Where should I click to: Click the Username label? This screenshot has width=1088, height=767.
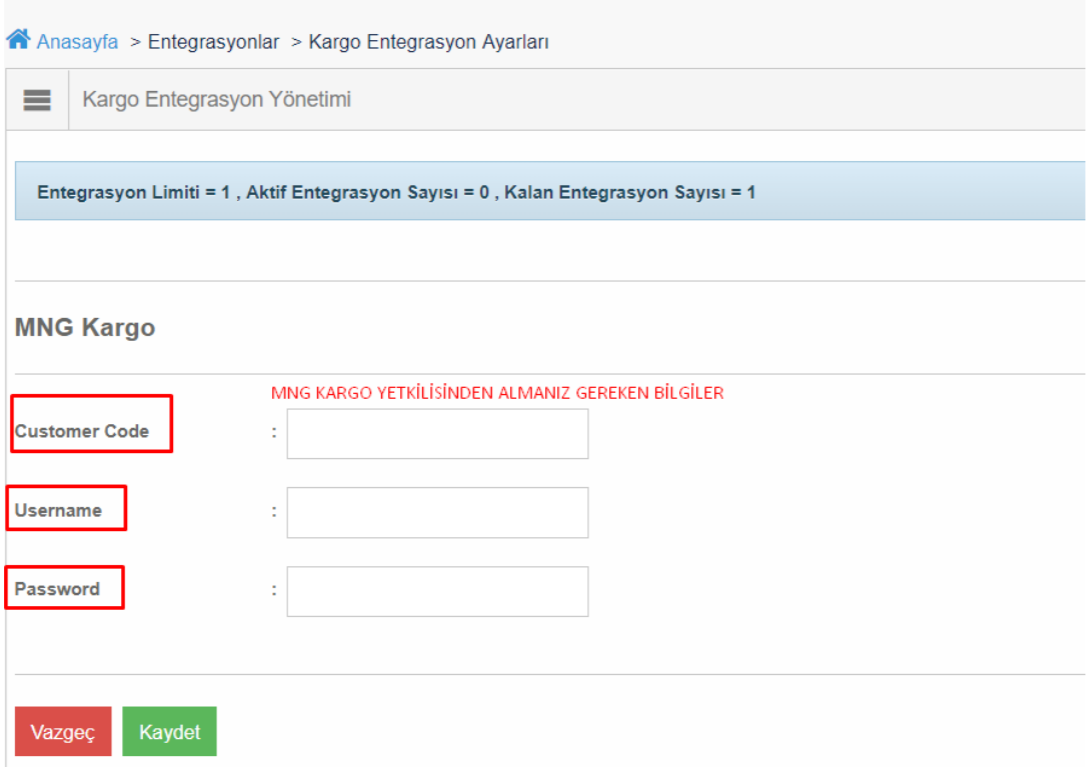click(58, 510)
